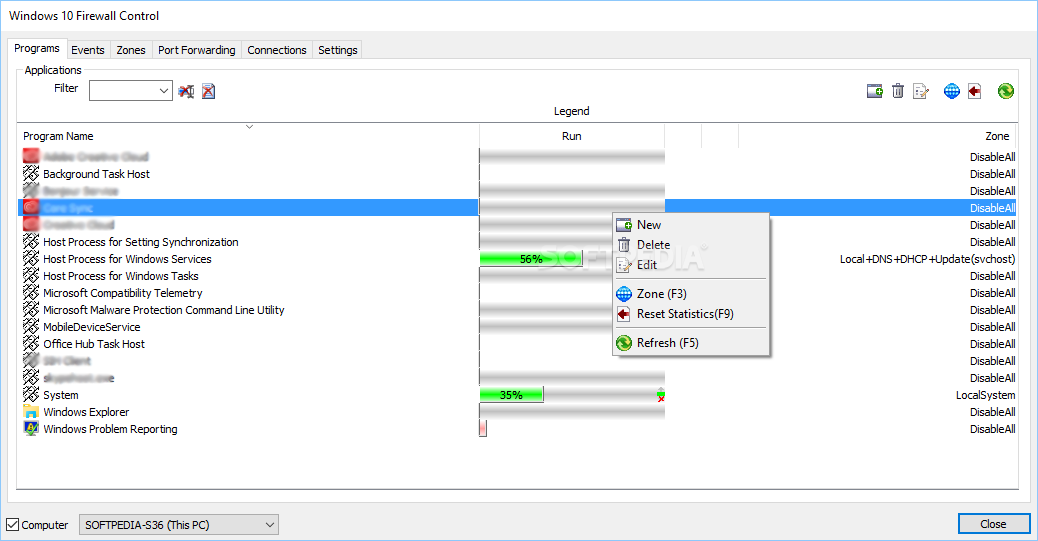Switch to the Events tab
The image size is (1038, 541).
pyautogui.click(x=87, y=50)
